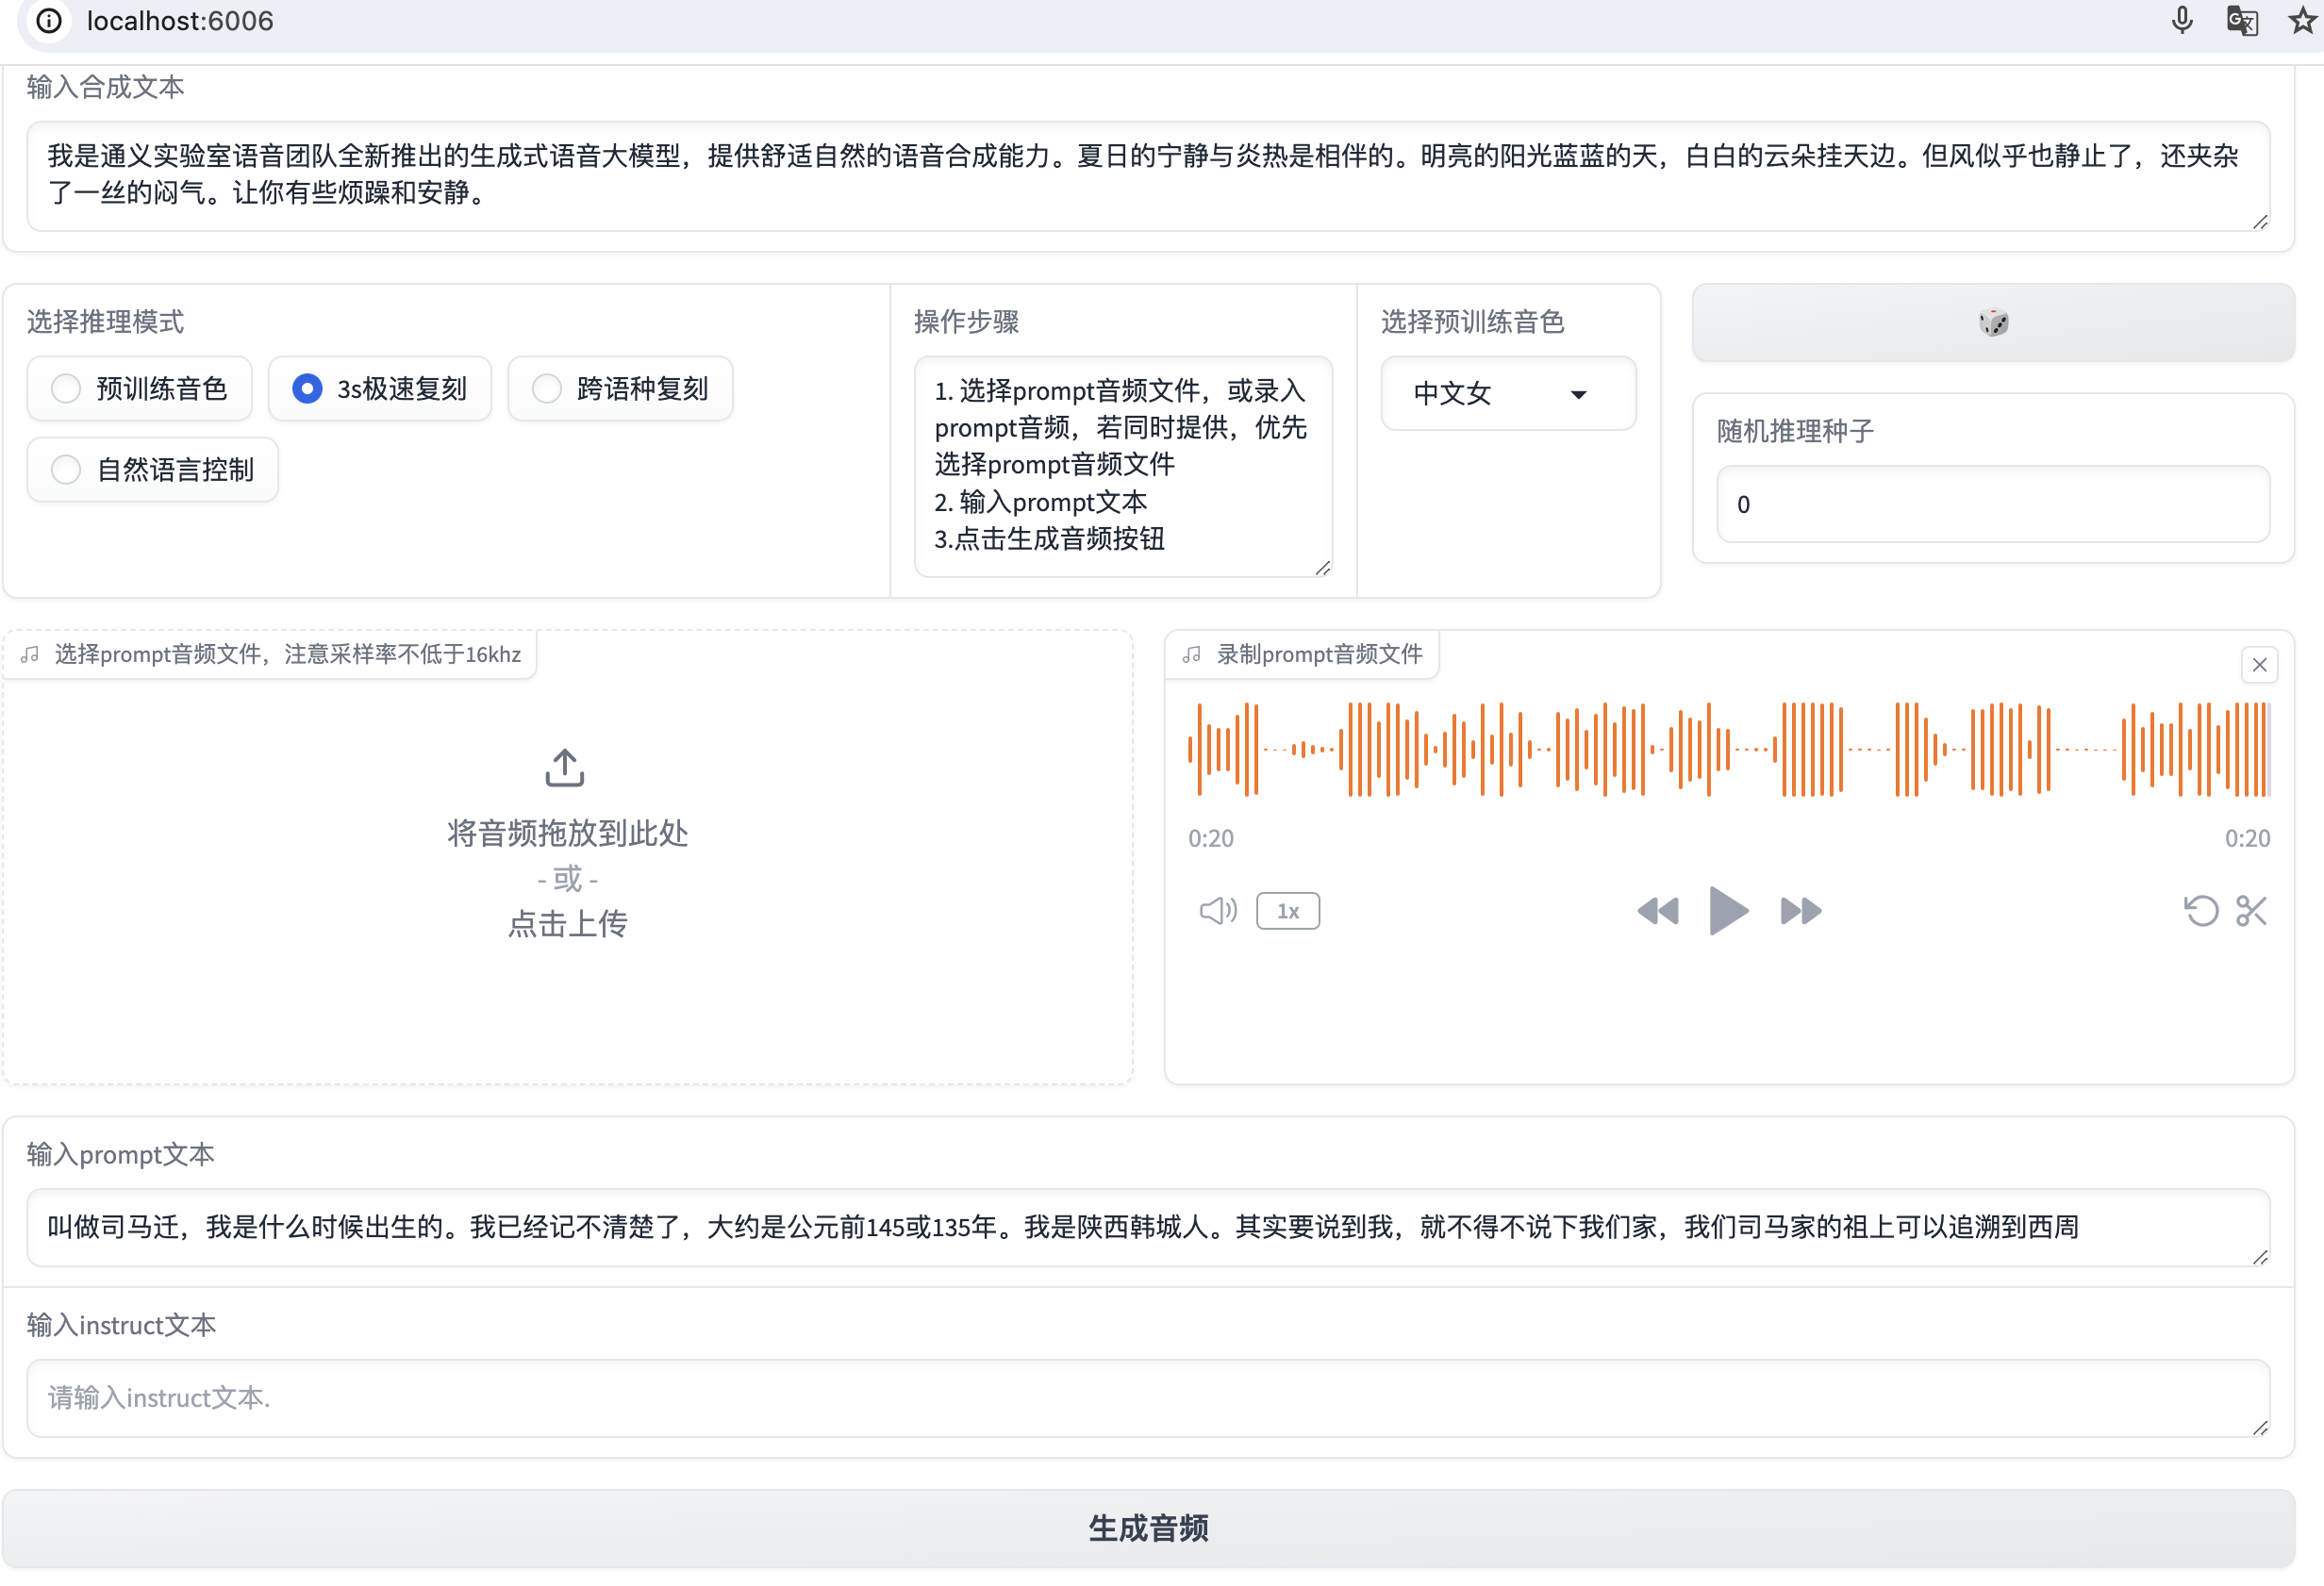Click 点击上传 to upload prompt audio
Viewport: 2324px width, 1586px height.
point(567,923)
